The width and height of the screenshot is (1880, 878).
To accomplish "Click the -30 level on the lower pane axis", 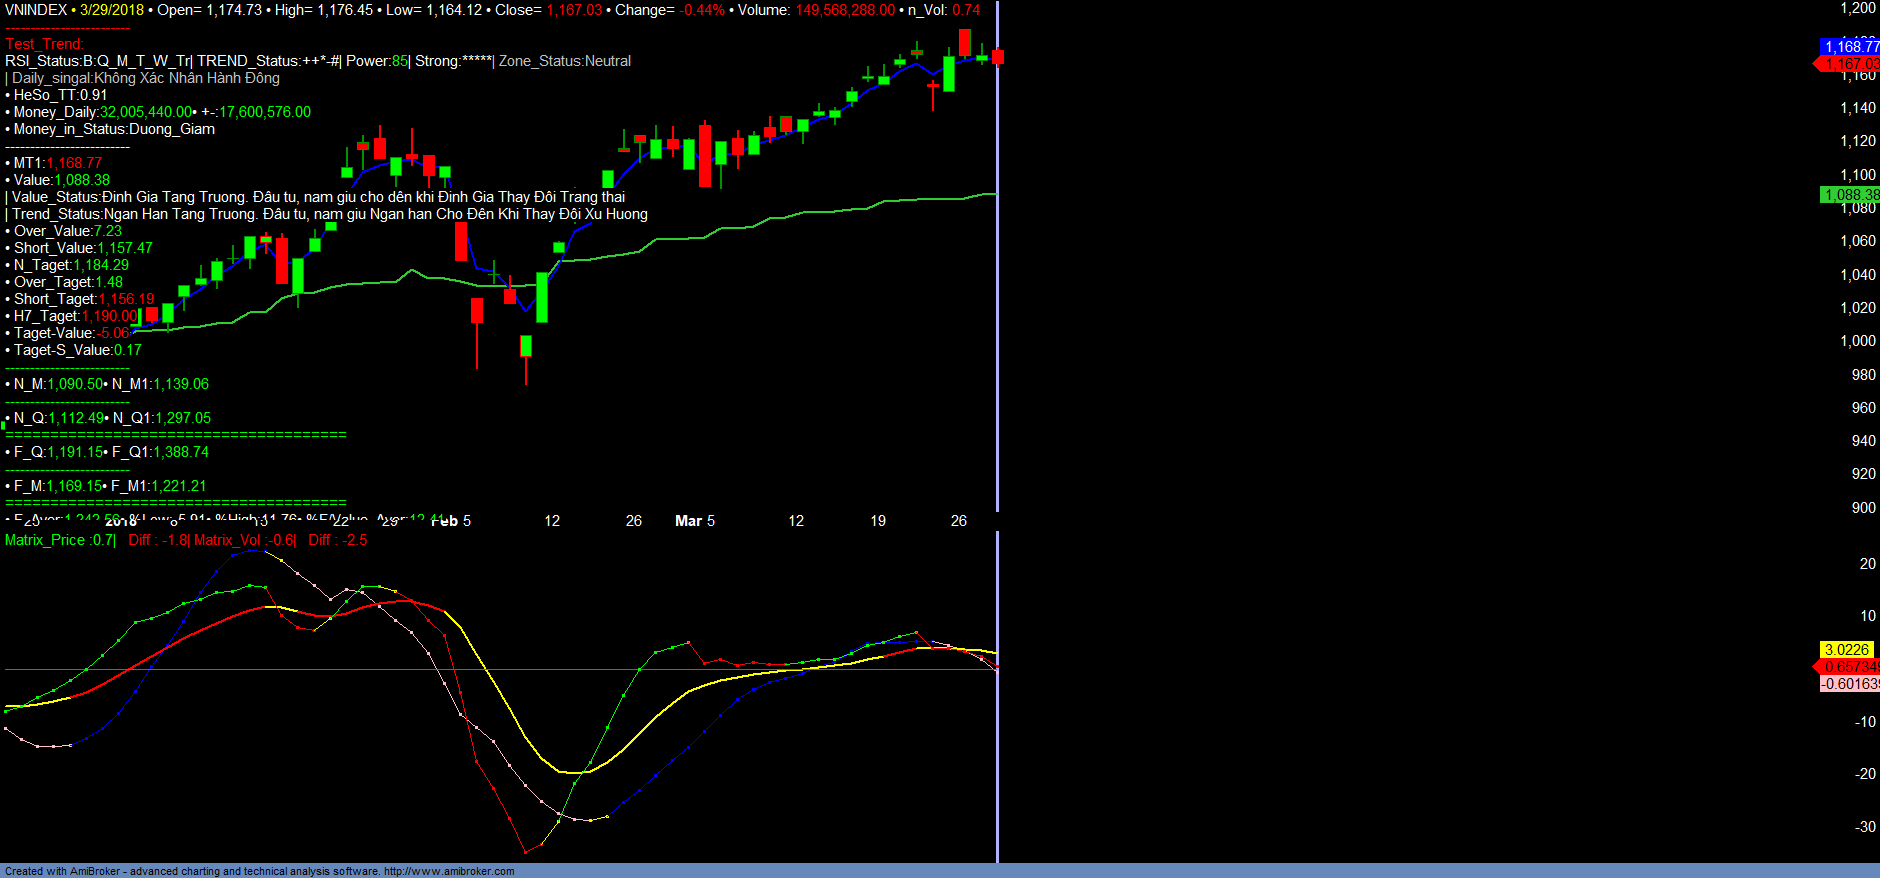I will pos(1865,827).
